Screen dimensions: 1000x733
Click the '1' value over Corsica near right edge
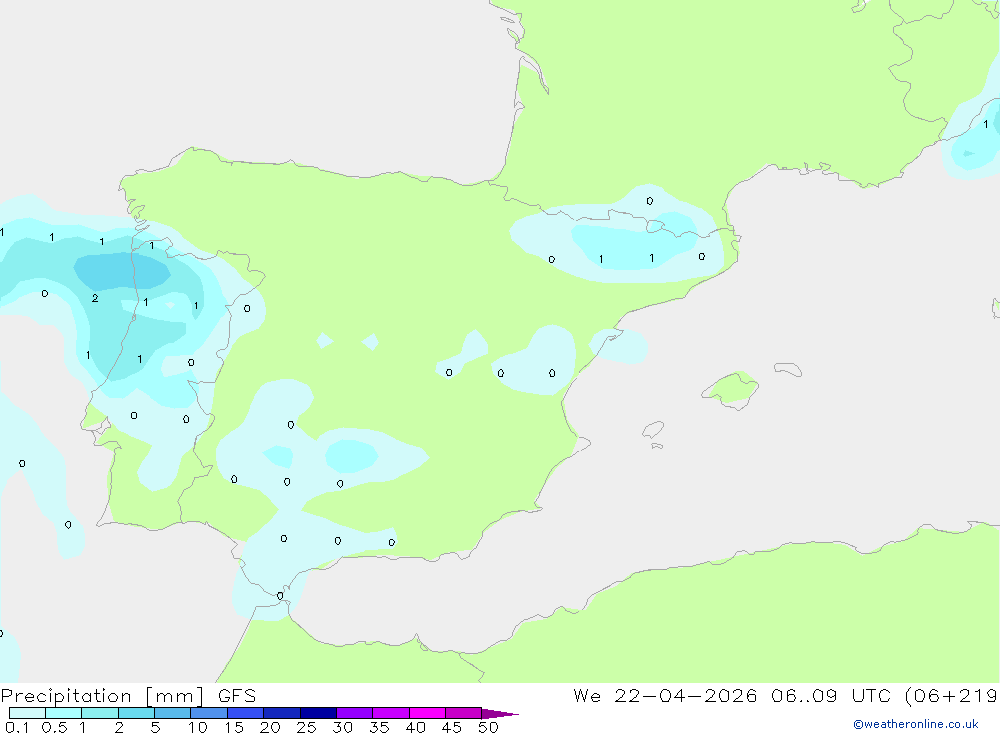(x=985, y=124)
